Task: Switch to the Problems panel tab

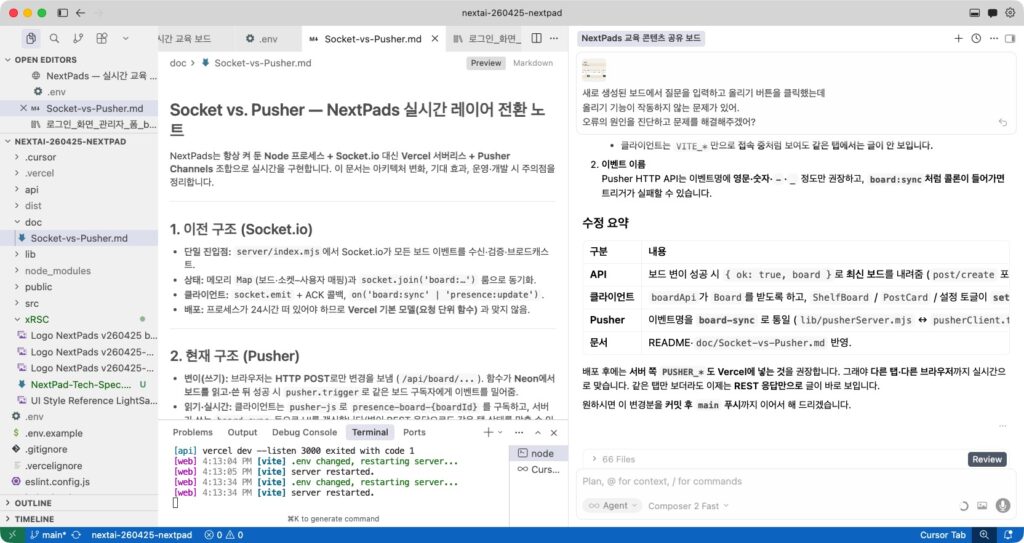Action: (193, 433)
